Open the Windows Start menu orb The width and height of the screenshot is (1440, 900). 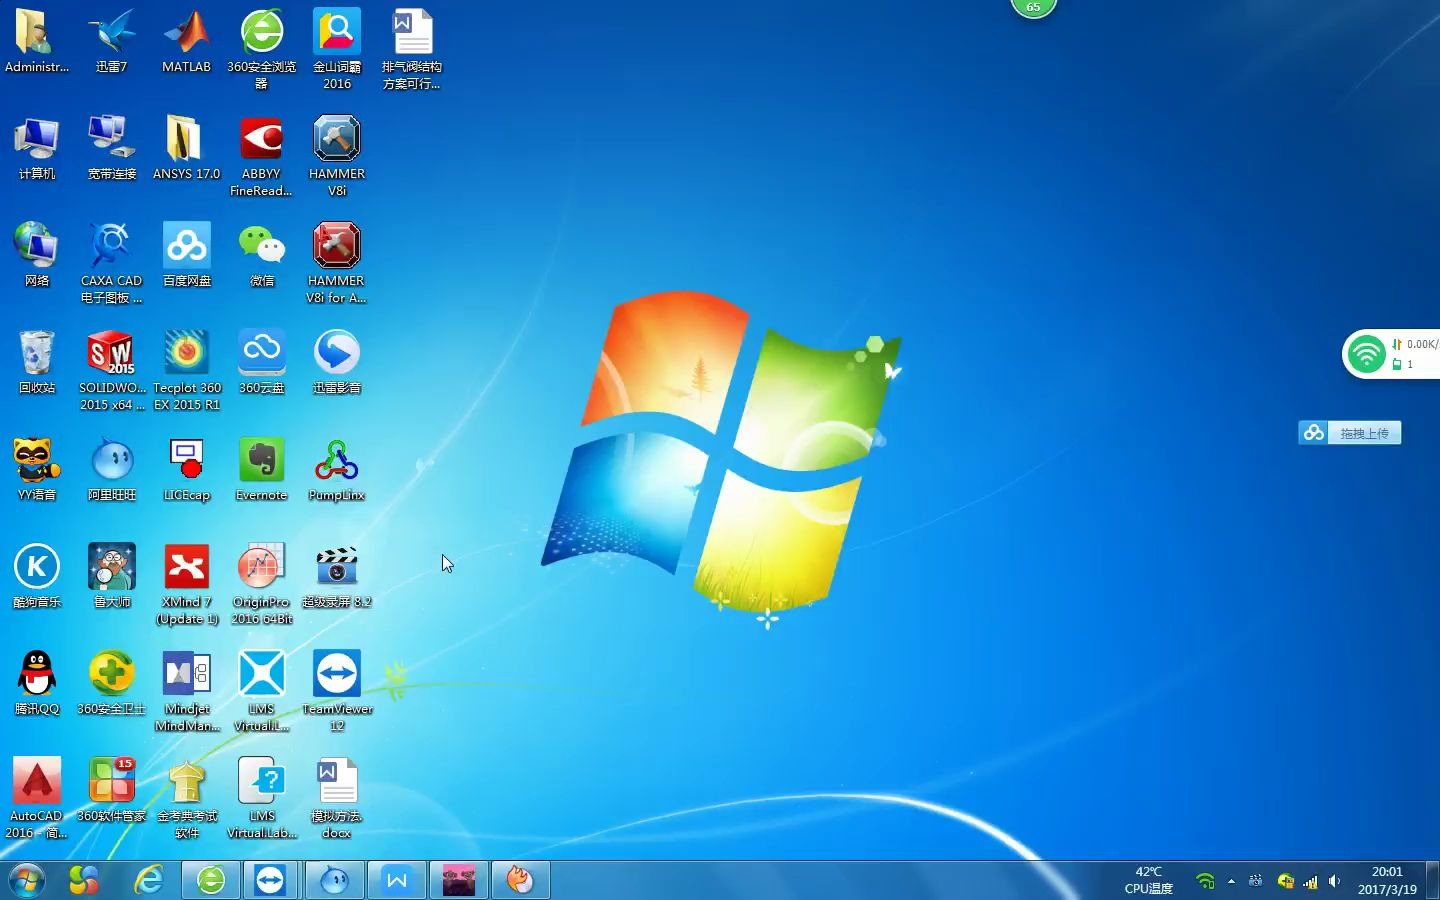(27, 880)
